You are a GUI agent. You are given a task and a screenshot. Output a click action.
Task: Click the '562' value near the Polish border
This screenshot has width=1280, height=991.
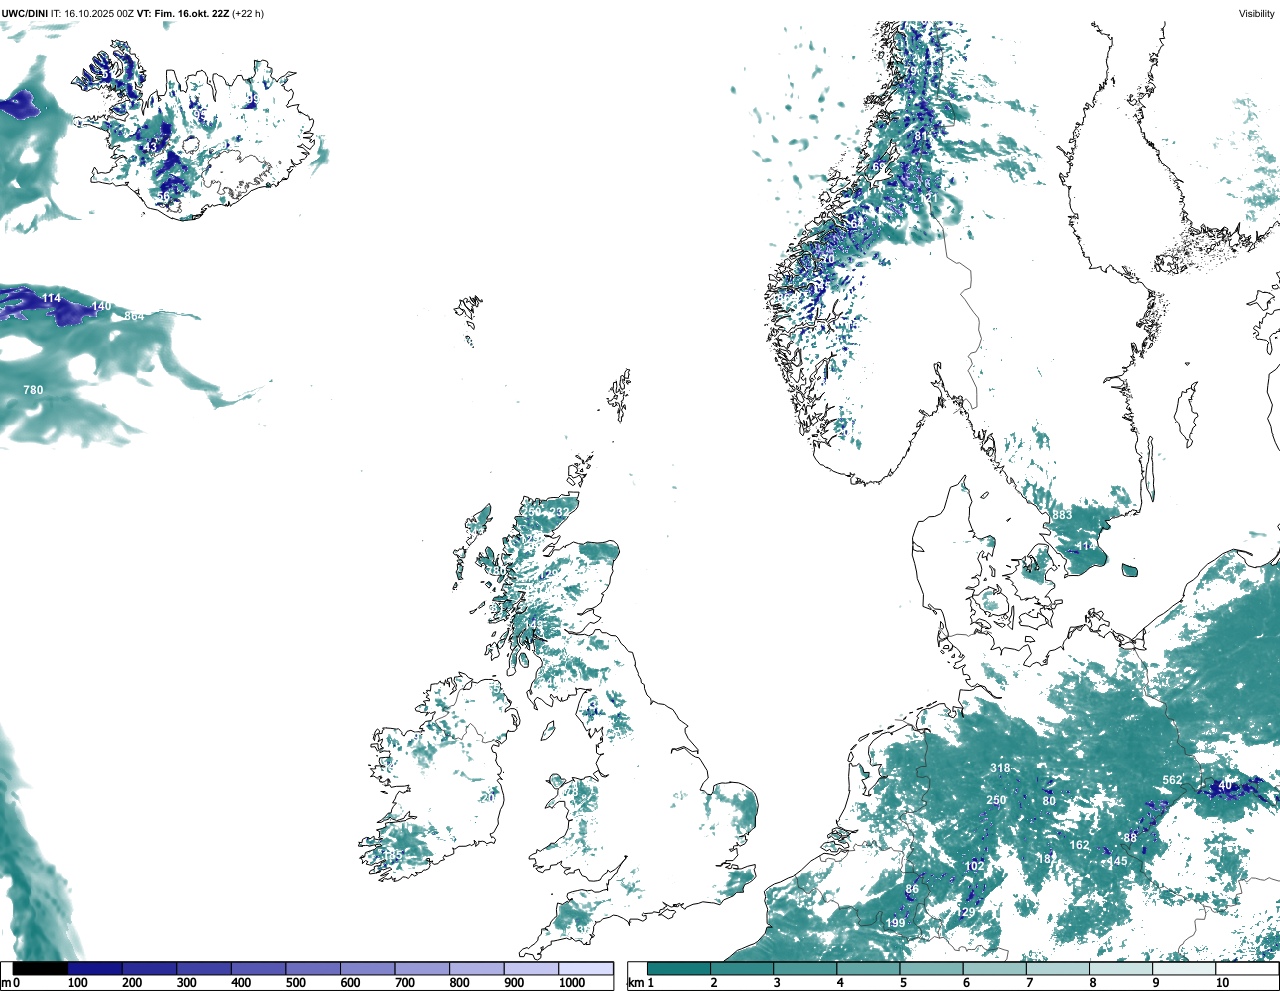[1172, 780]
